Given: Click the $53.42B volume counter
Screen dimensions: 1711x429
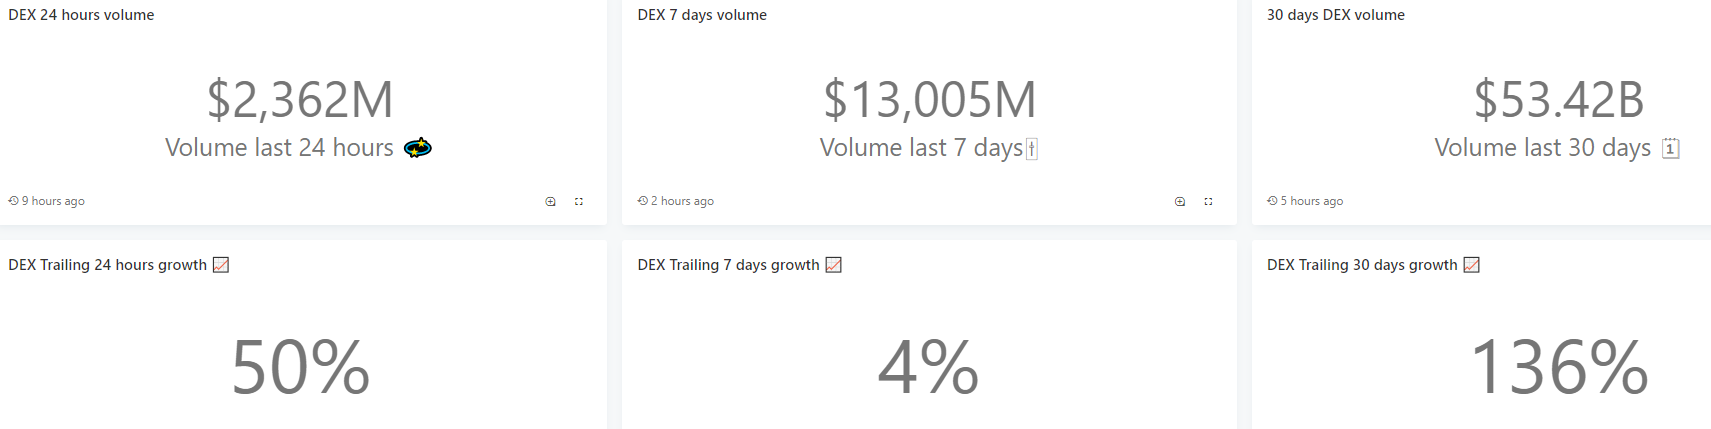Looking at the screenshot, I should coord(1558,100).
